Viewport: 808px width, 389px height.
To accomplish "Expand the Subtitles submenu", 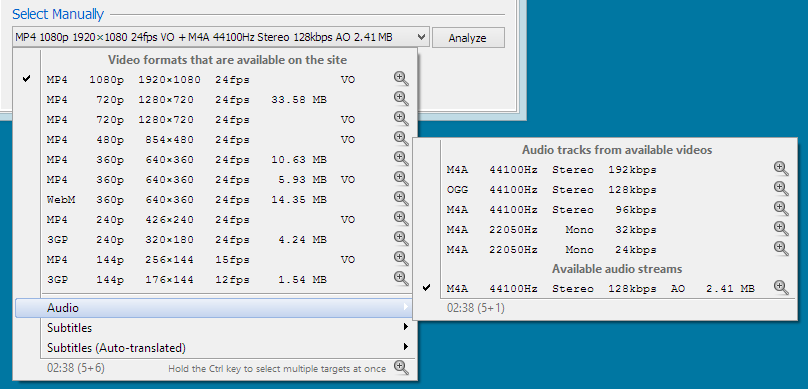I will click(214, 328).
